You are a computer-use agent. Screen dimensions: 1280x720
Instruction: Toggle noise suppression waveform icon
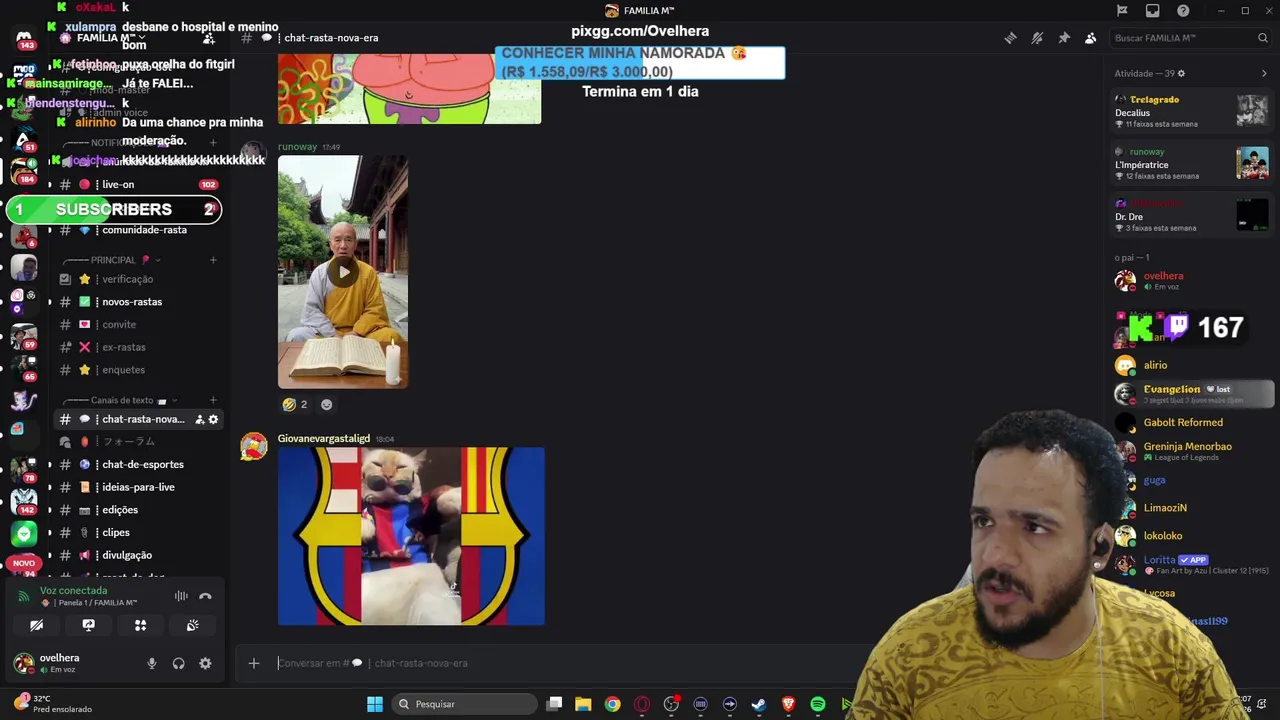[x=181, y=596]
